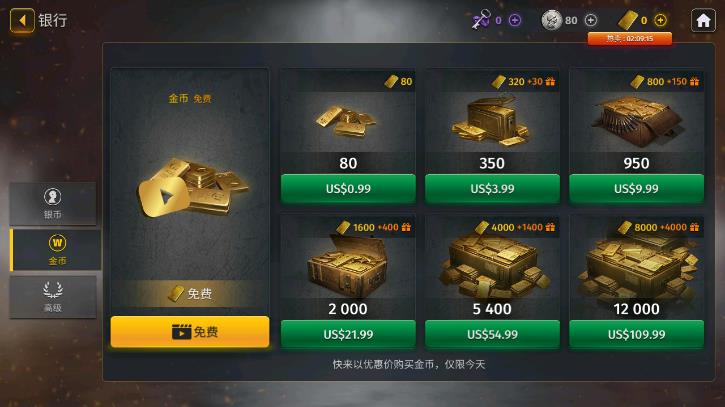Screen dimensions: 725x407
Task: Watch ad with yellow 免费 button
Action: pos(190,332)
